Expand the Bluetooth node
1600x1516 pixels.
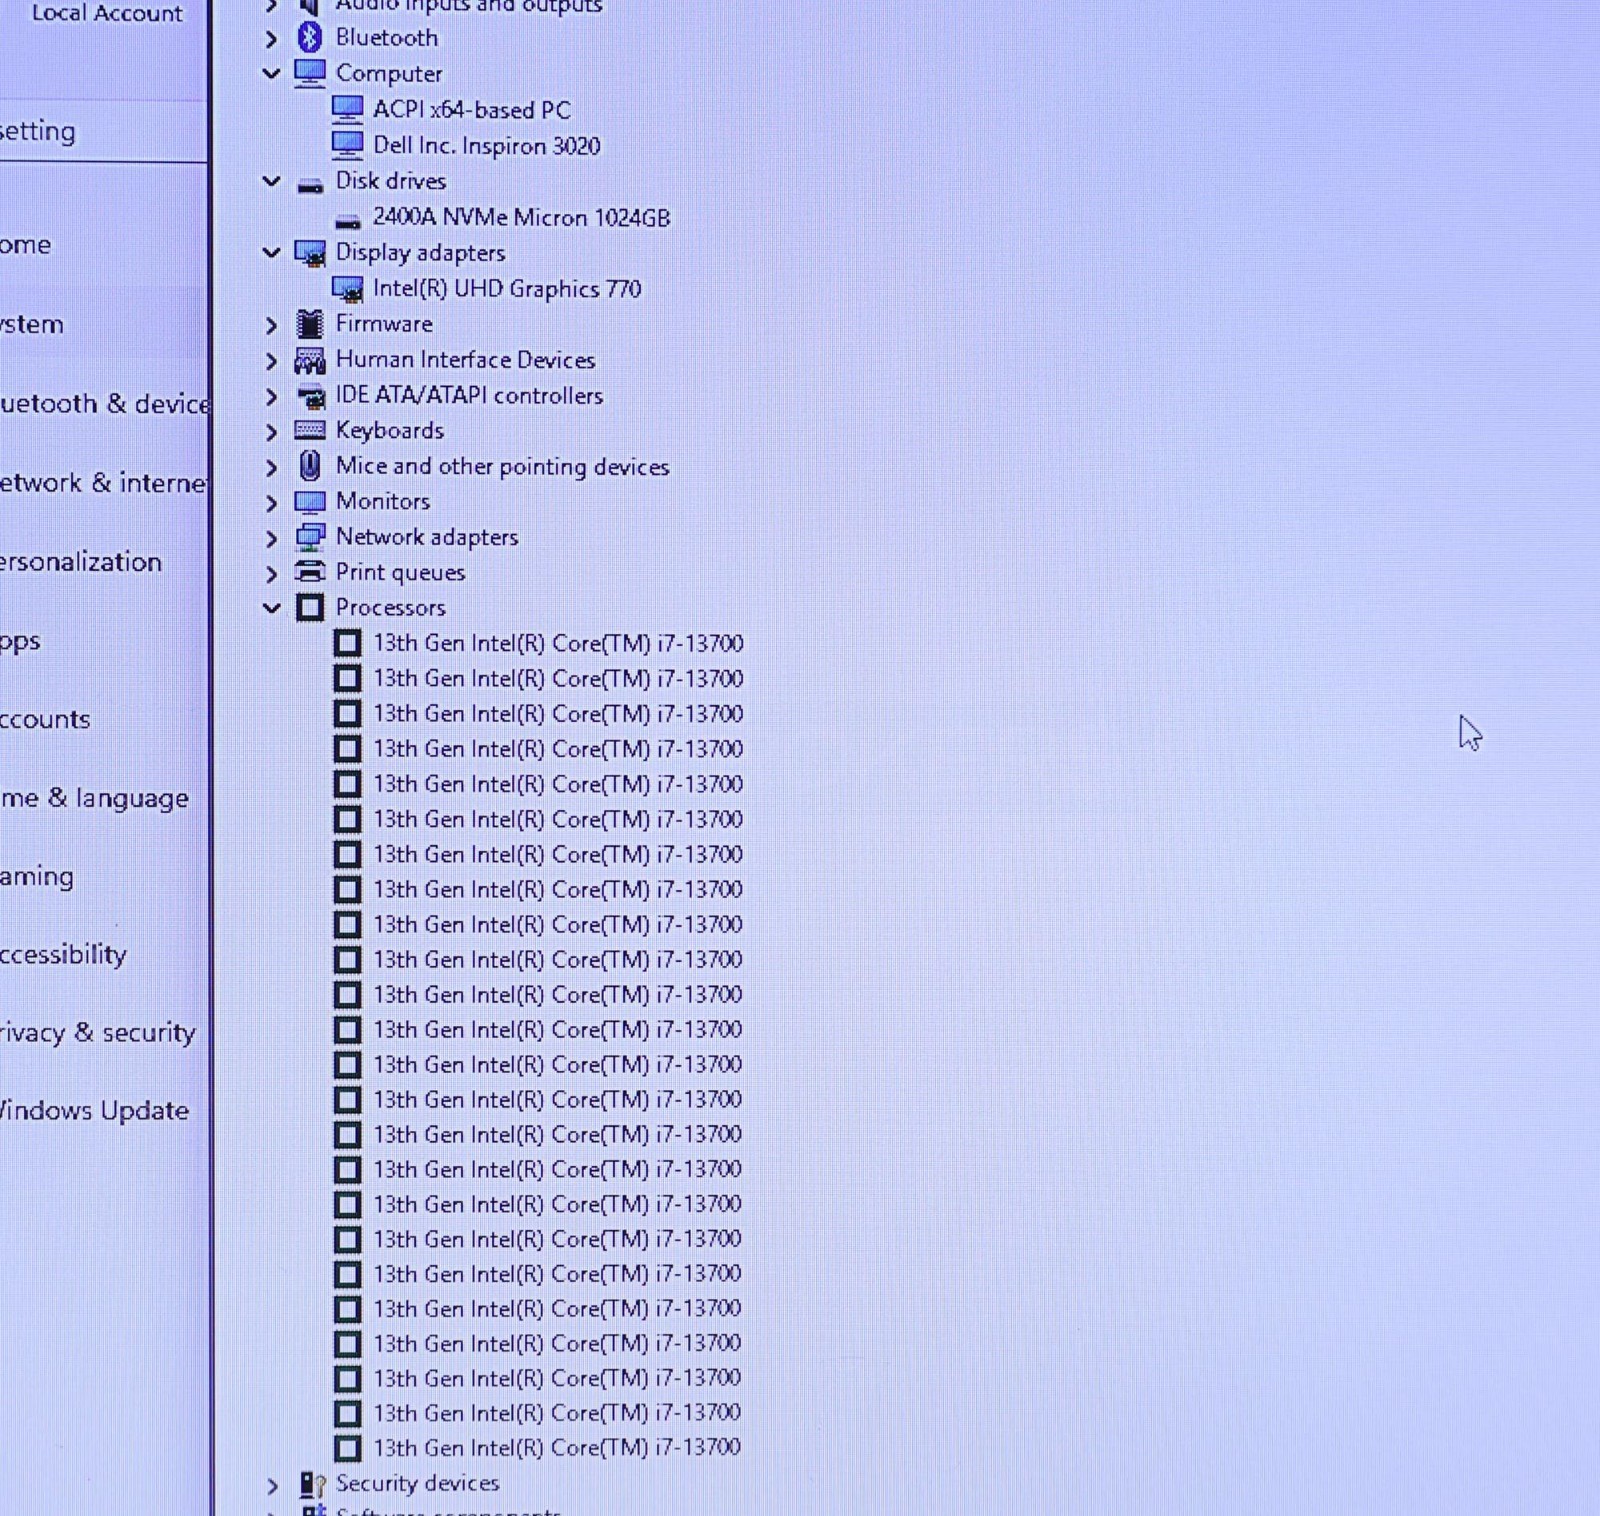271,39
